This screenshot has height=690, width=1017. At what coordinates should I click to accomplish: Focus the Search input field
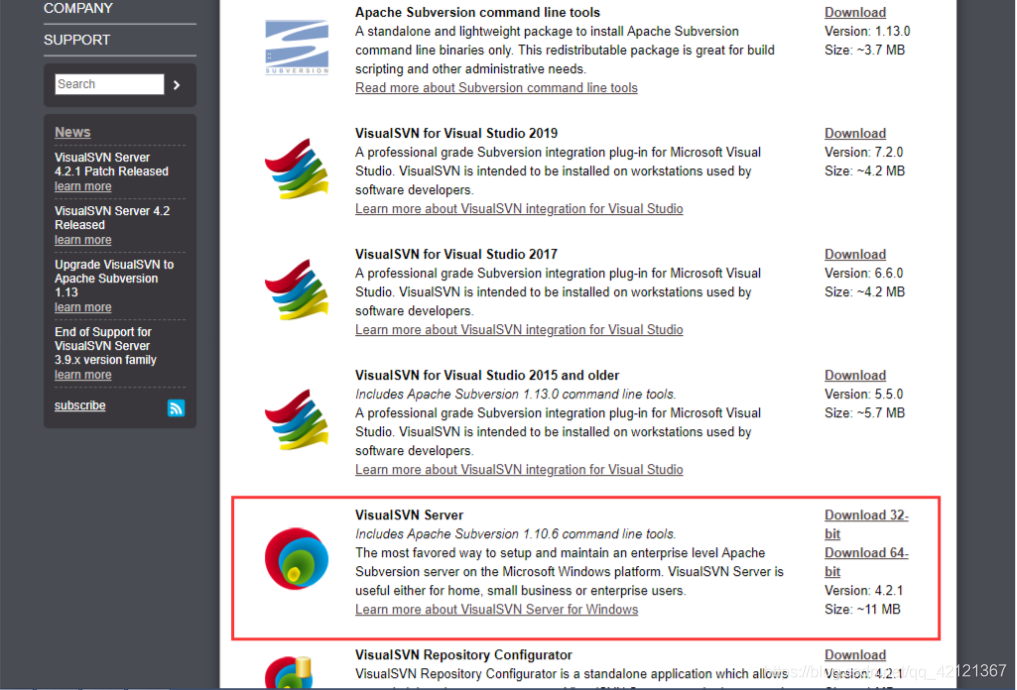(x=109, y=84)
